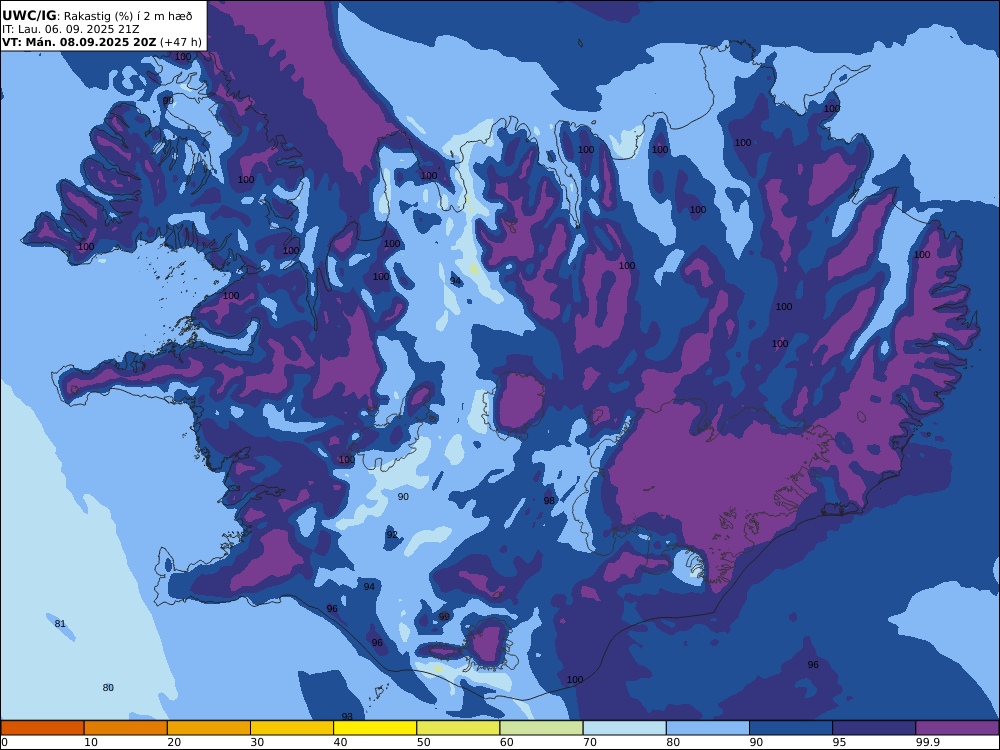This screenshot has width=1000, height=750.
Task: Click the legend tick label '99.9'
Action: [x=927, y=742]
